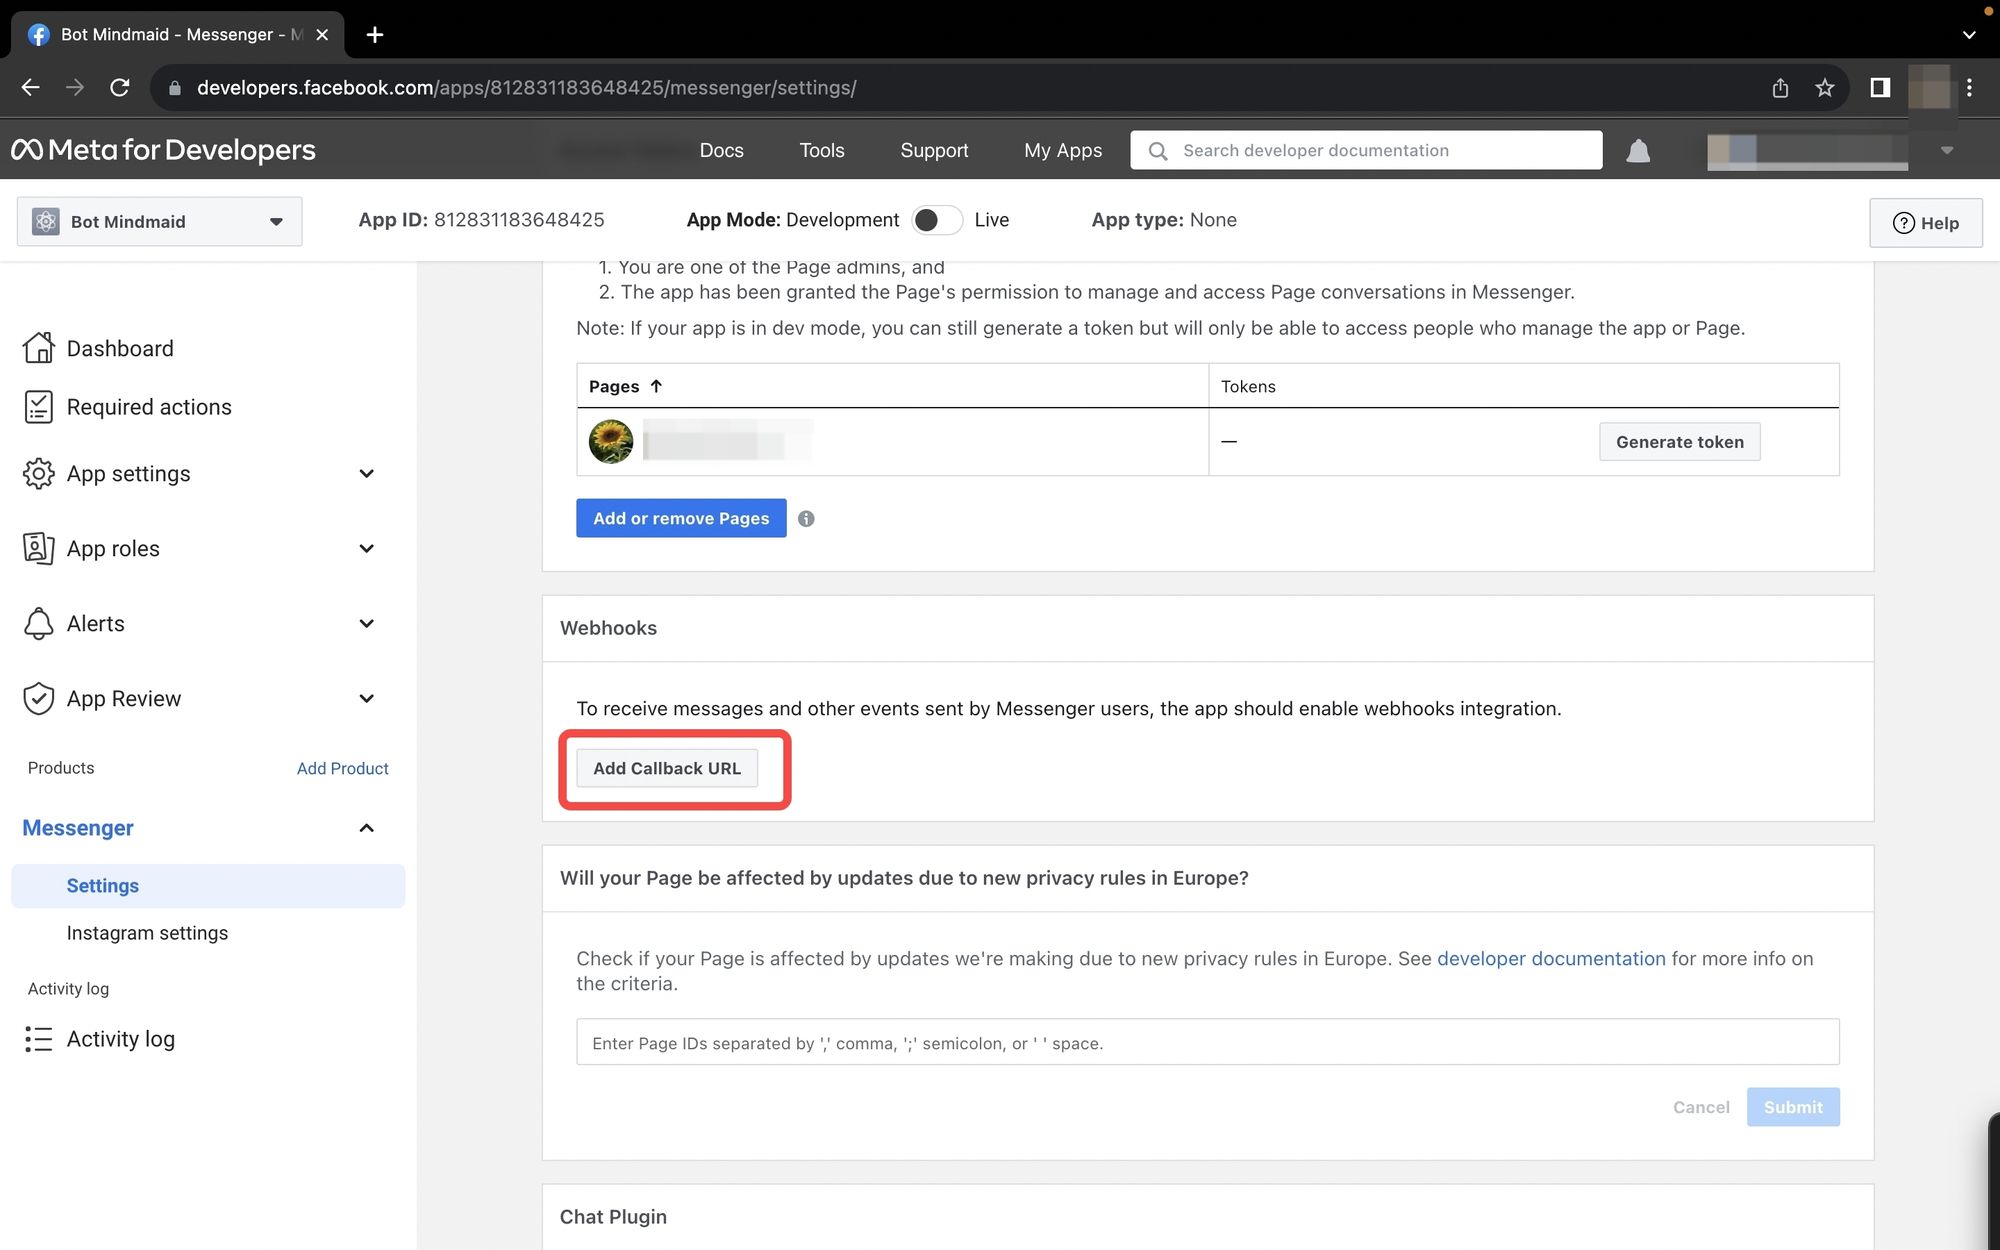This screenshot has height=1250, width=2000.
Task: Click the App Review shield icon
Action: (x=38, y=698)
